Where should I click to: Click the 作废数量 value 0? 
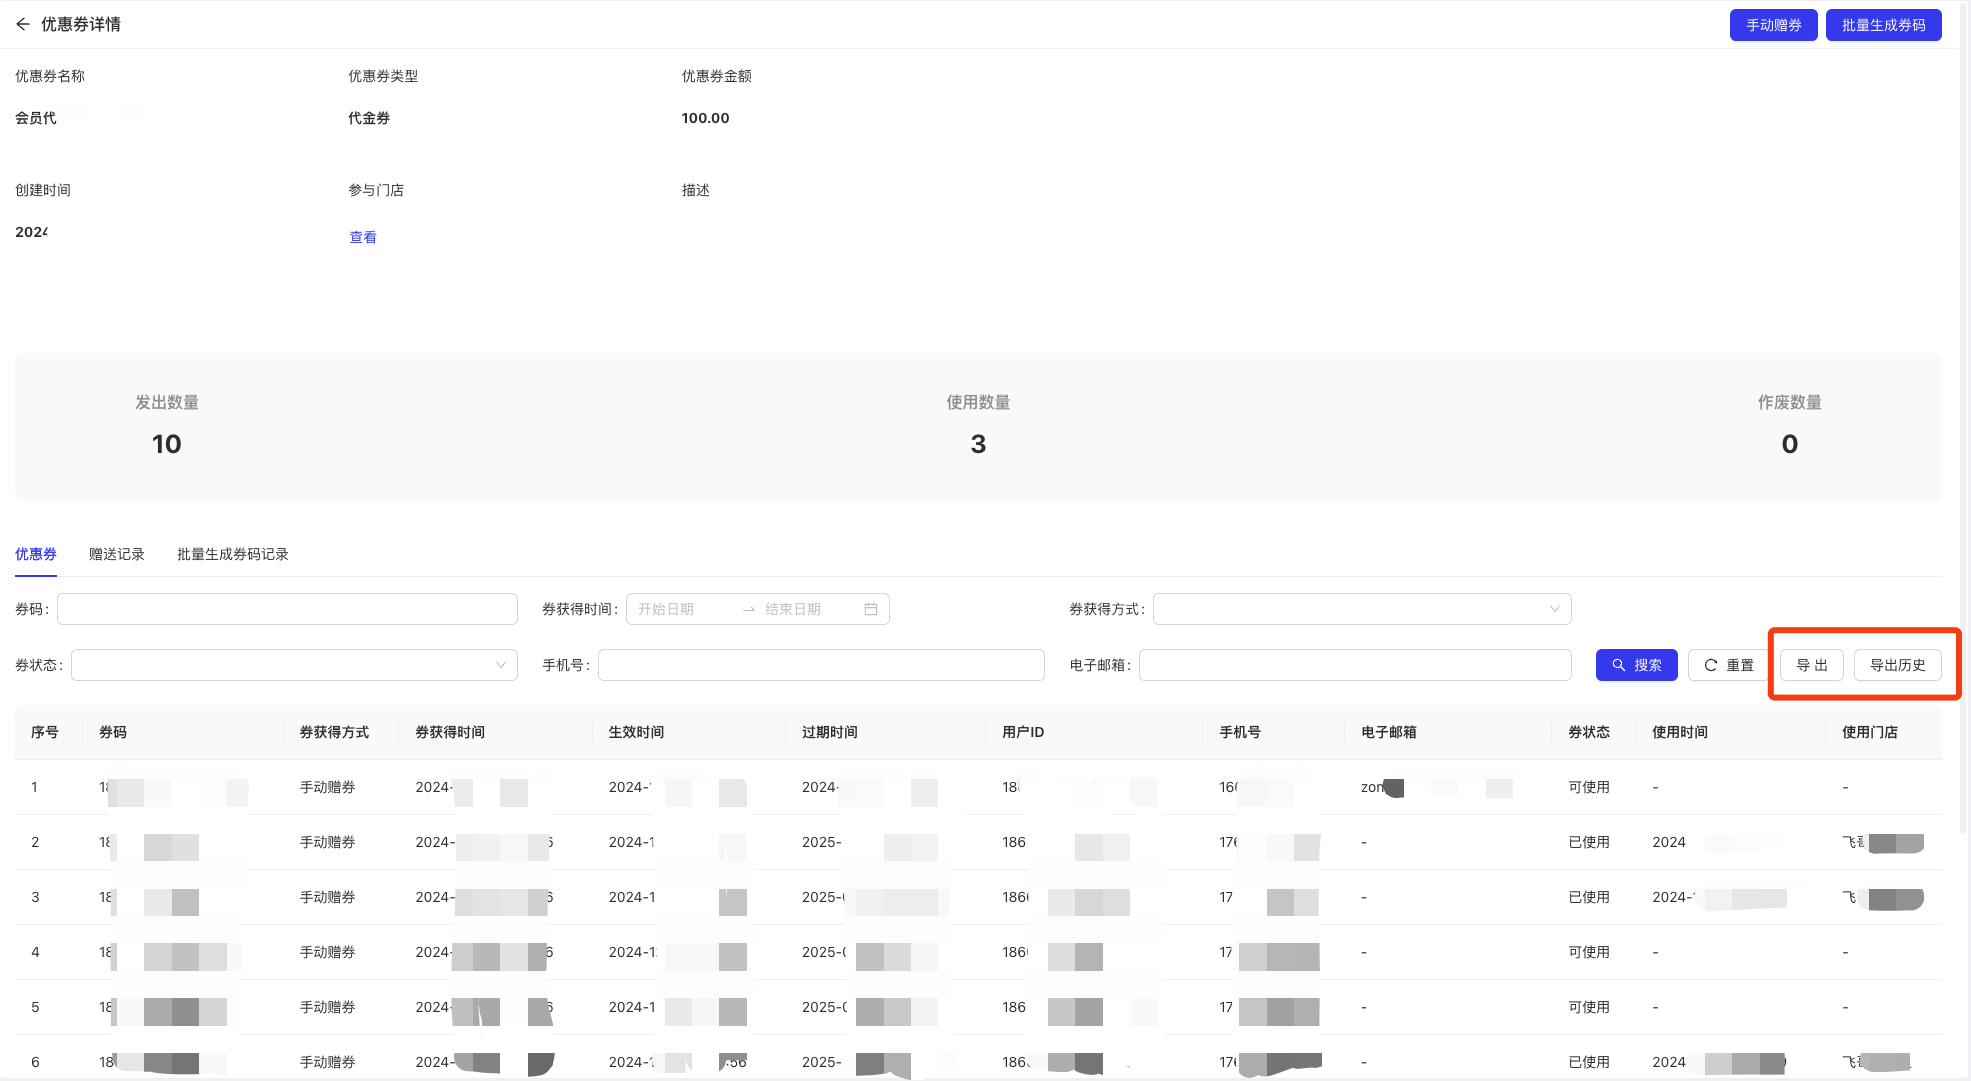1789,444
